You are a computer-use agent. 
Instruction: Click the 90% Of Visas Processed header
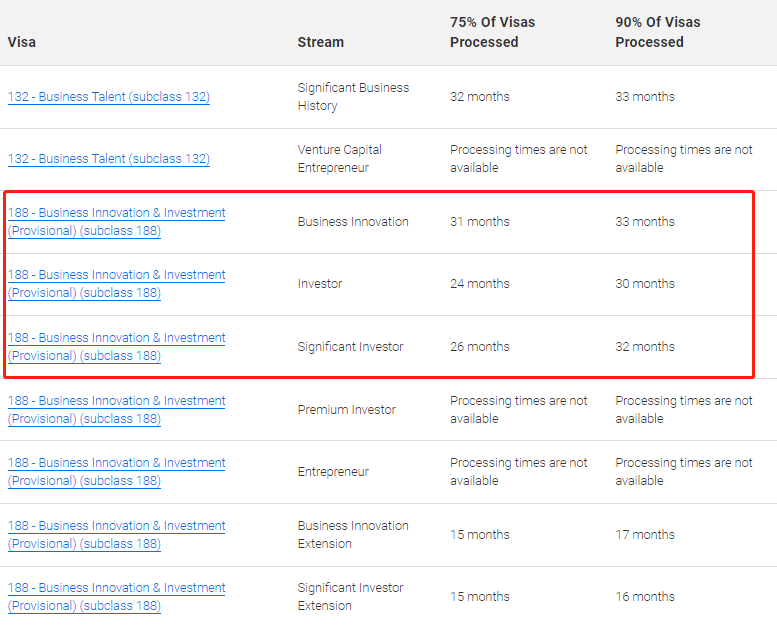[658, 32]
